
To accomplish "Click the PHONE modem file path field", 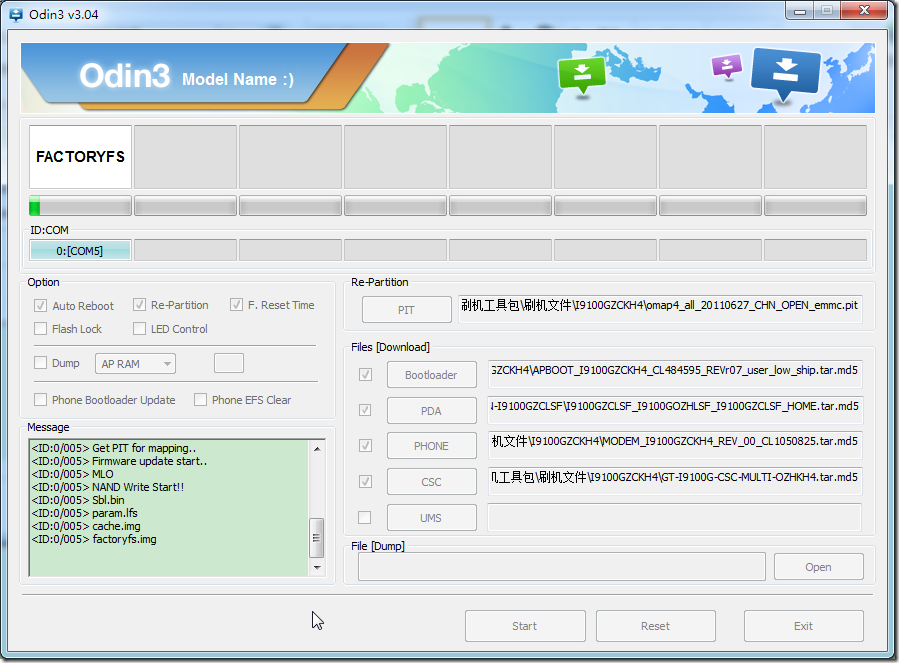I will [x=675, y=444].
